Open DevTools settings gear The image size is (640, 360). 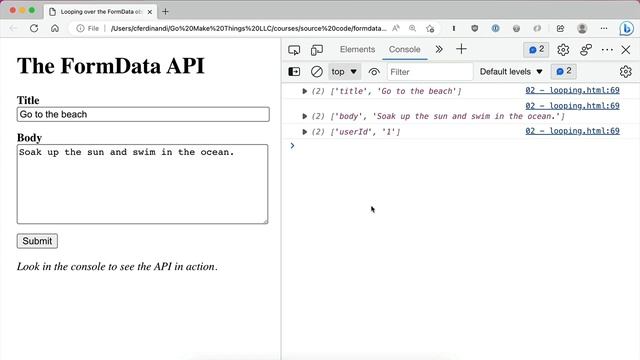[563, 50]
